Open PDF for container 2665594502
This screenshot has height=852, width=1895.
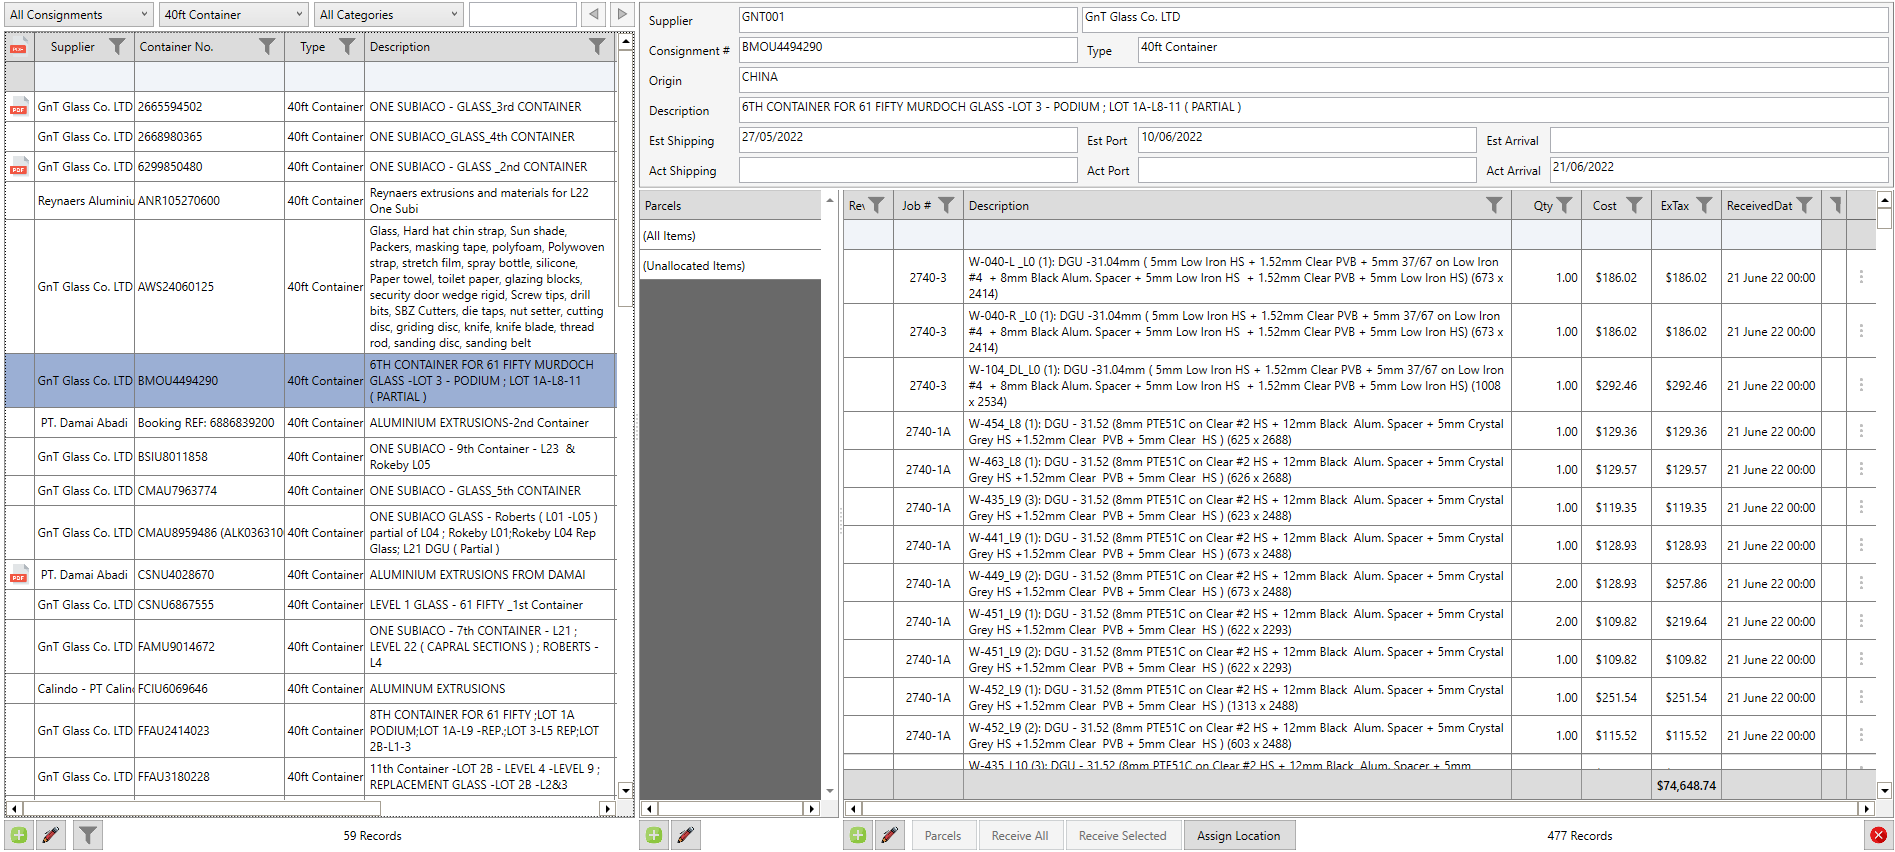tap(18, 107)
